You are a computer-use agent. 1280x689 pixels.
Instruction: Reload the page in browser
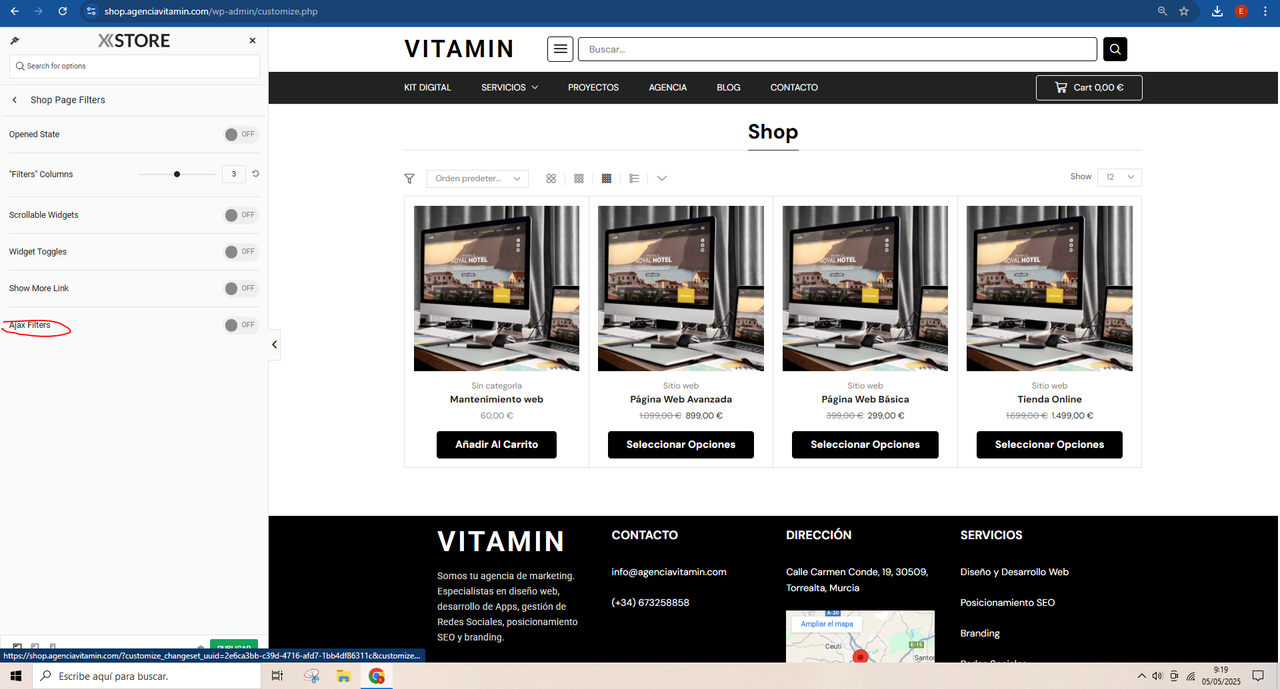click(x=63, y=11)
